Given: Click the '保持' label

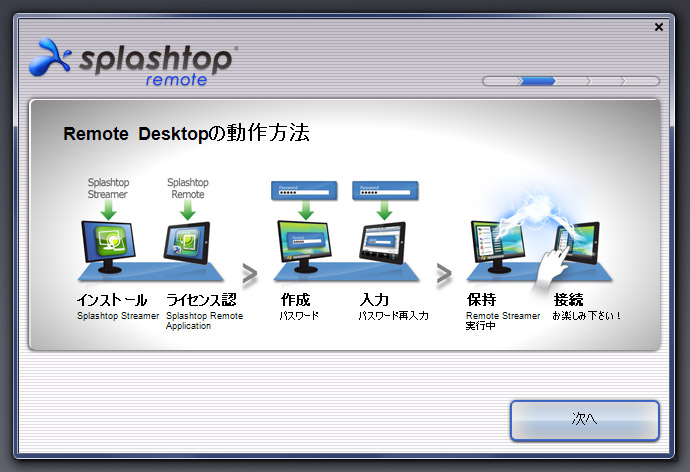Looking at the screenshot, I should (x=481, y=300).
